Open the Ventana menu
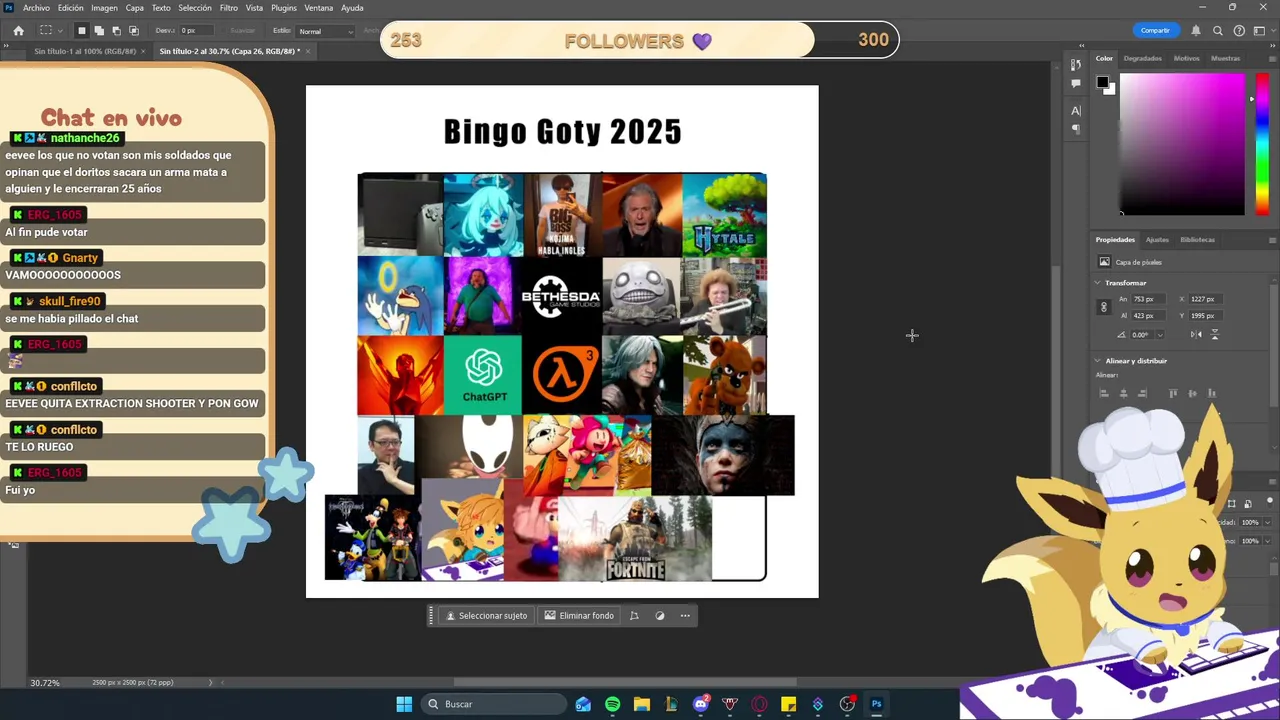 (x=319, y=8)
